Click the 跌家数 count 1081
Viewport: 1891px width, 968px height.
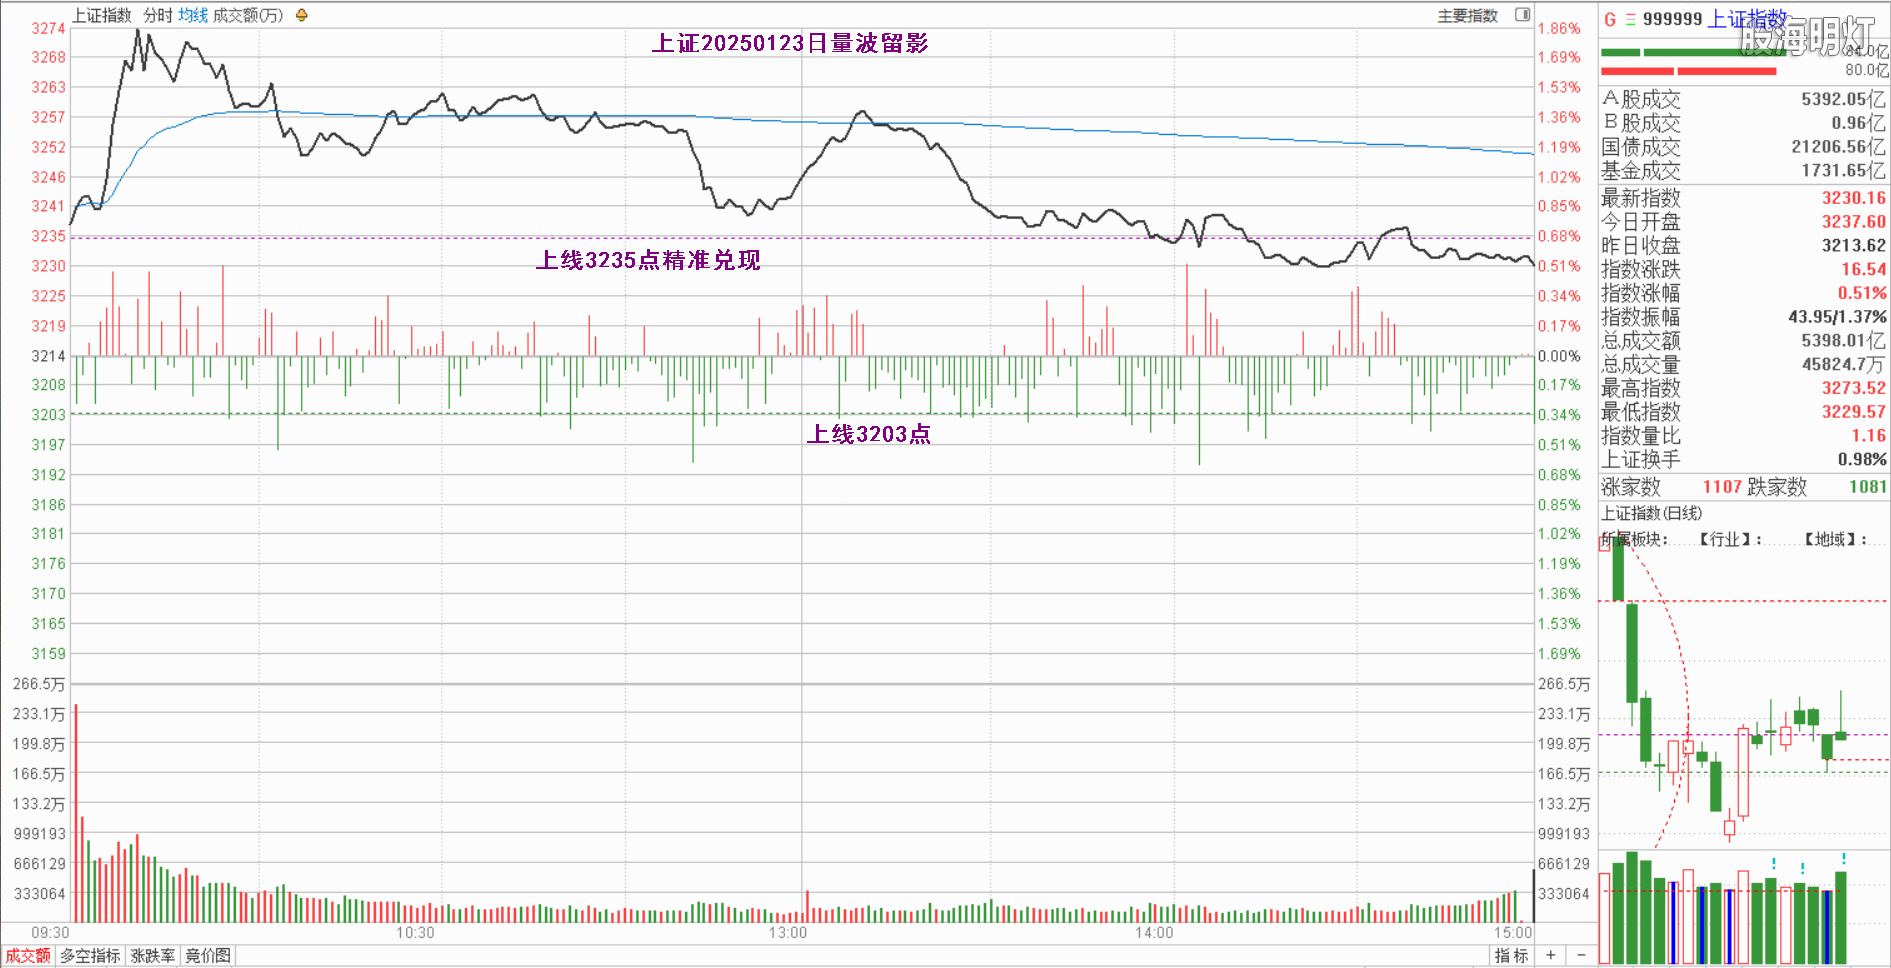click(1867, 487)
